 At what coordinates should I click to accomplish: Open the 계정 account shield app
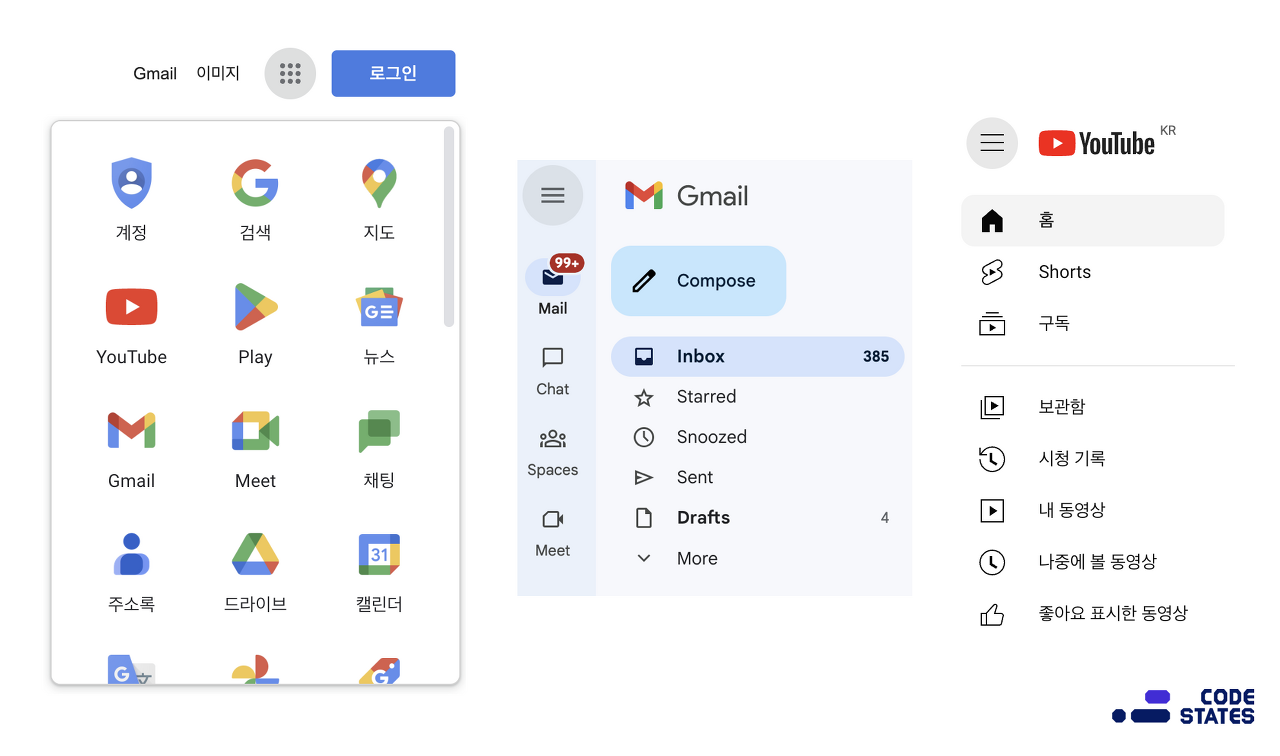tap(131, 199)
